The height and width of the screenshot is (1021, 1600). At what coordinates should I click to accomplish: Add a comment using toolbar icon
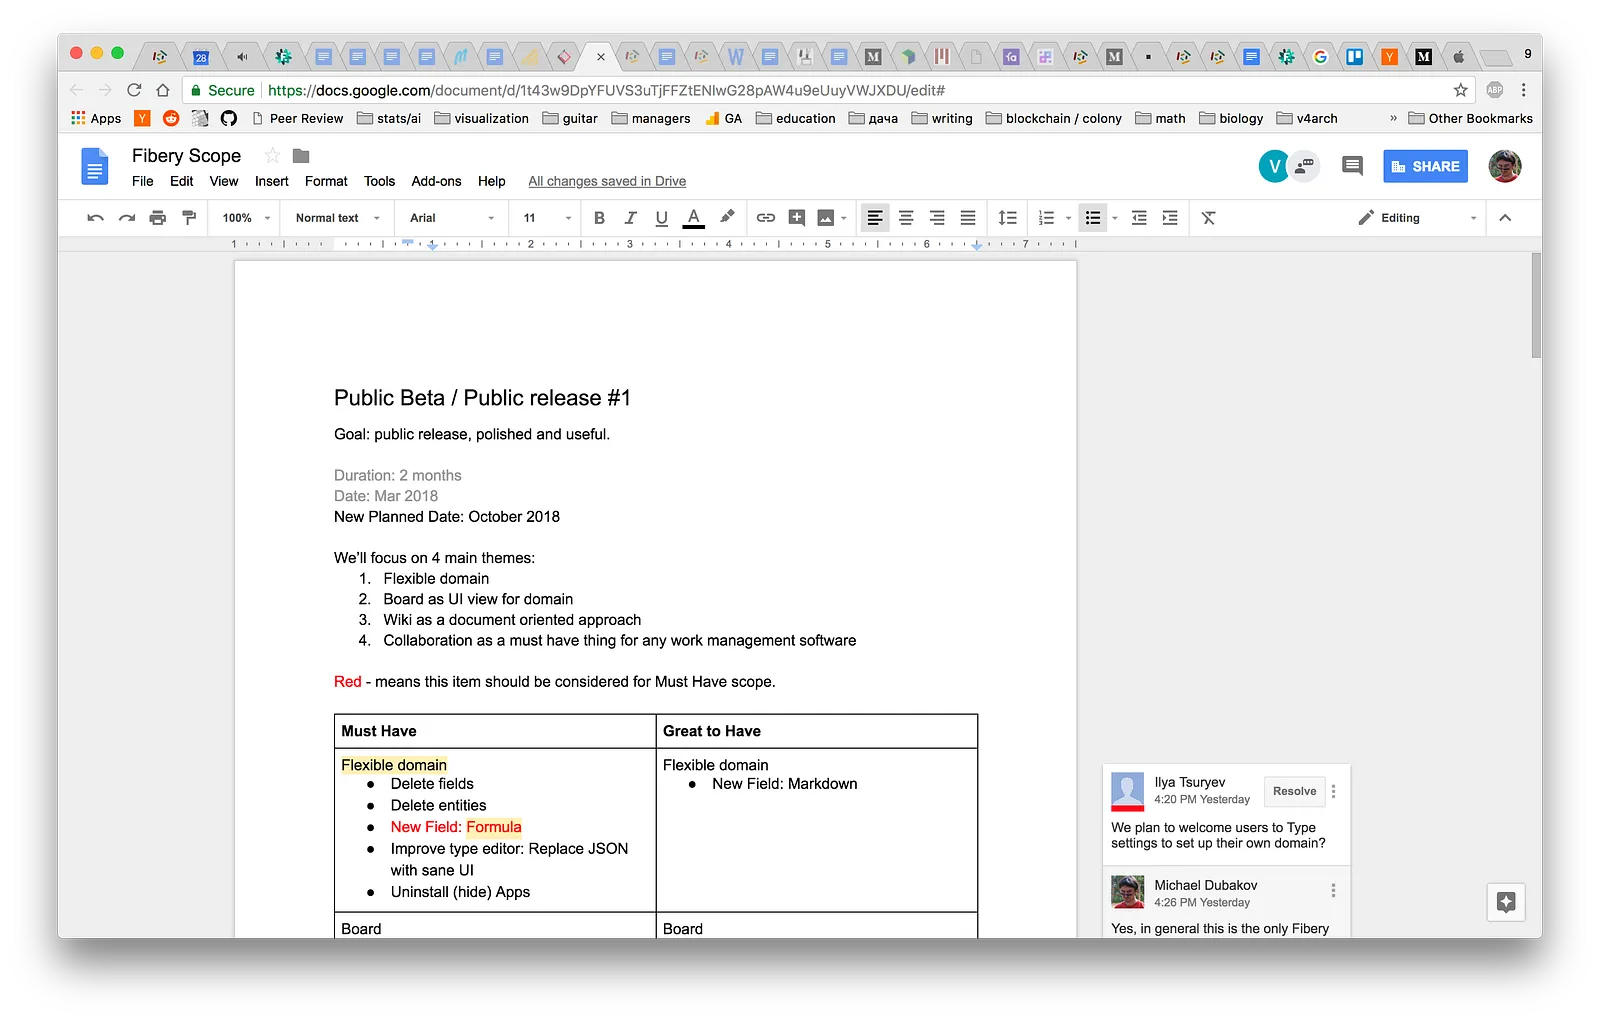(797, 218)
